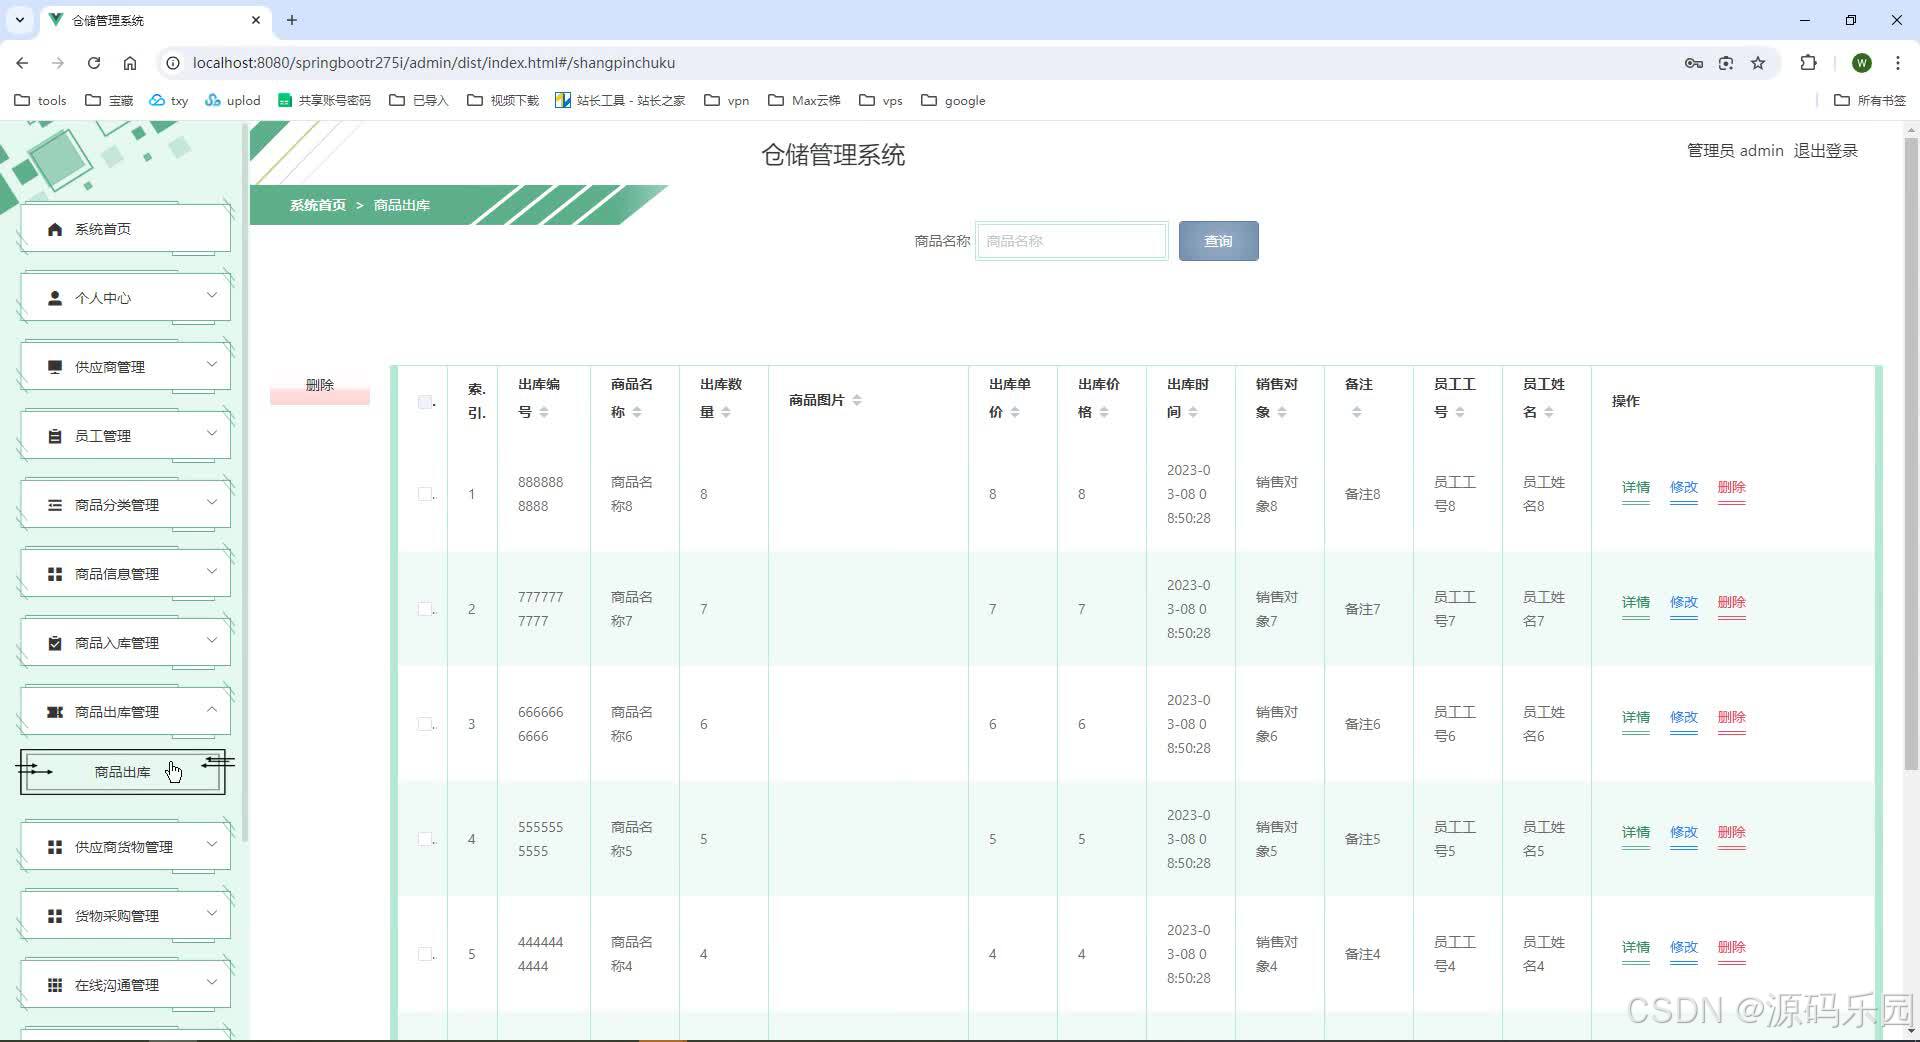Open the 商品出库 submenu item
Viewport: 1920px width, 1042px height.
pyautogui.click(x=121, y=771)
